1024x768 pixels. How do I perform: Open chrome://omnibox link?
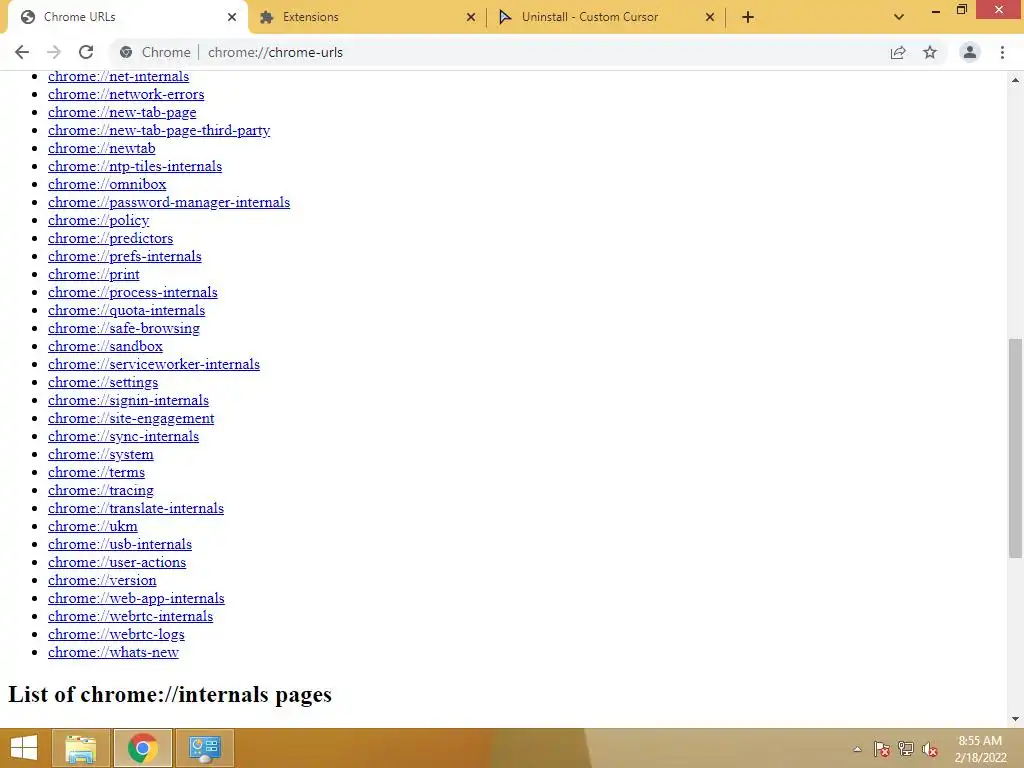107,184
